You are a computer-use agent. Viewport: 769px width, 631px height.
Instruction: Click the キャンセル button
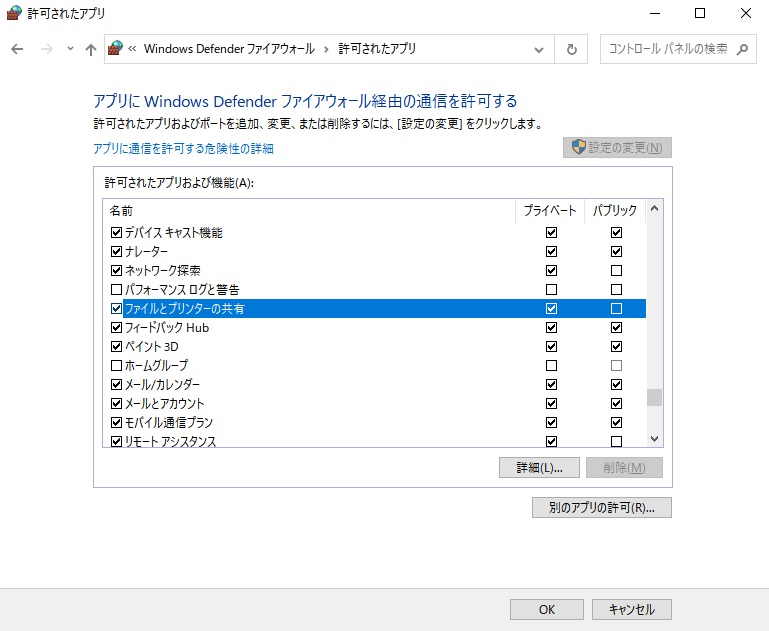coord(632,609)
